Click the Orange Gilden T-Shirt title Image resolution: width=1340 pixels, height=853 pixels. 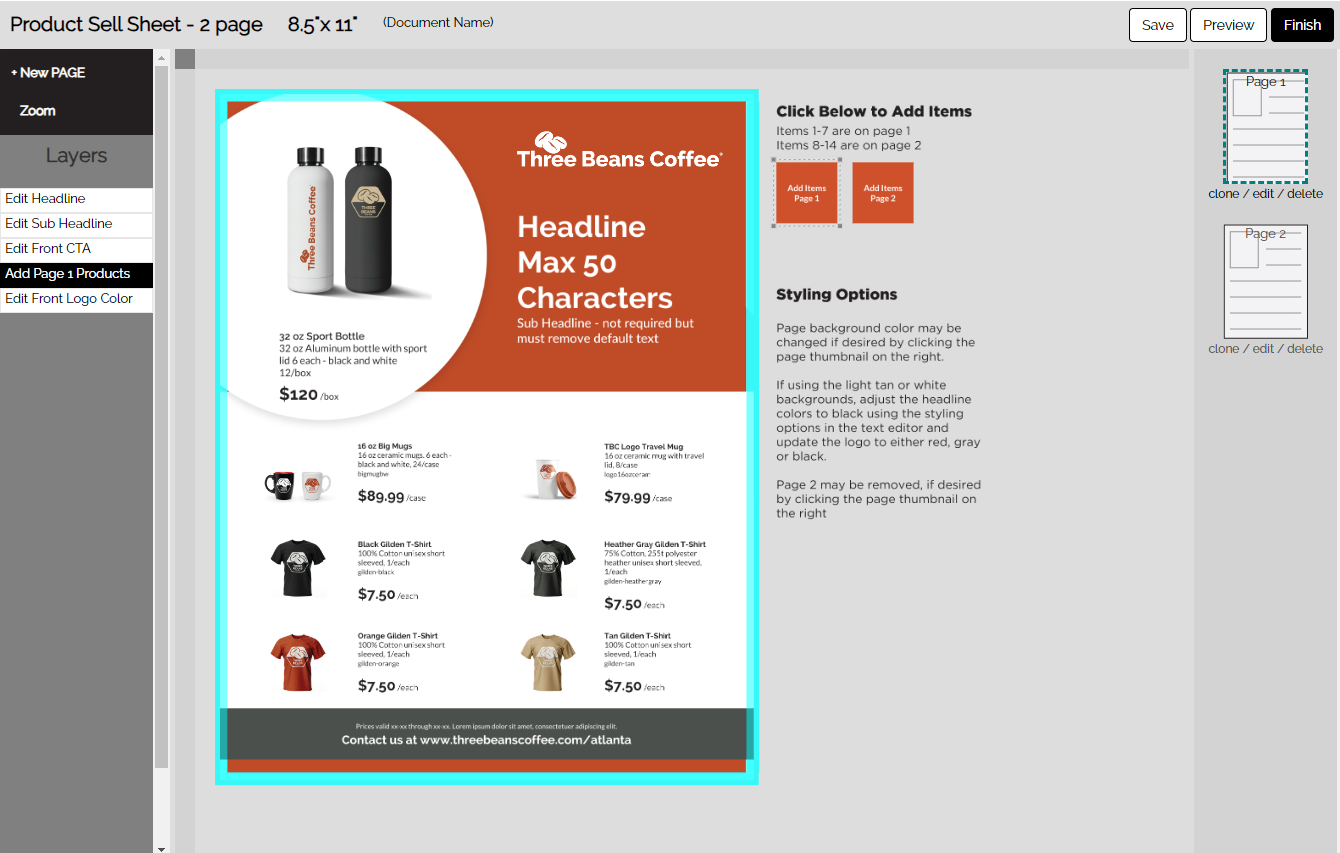[398, 636]
